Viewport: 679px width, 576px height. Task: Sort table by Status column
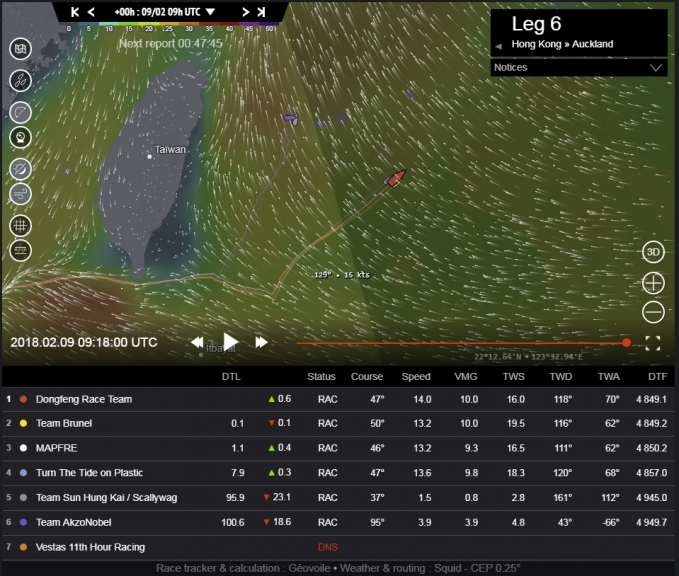(321, 377)
